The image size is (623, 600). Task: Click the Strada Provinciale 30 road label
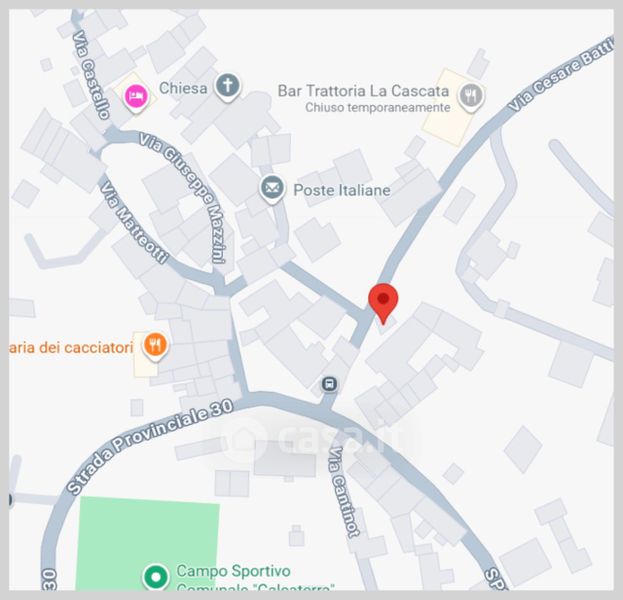click(x=149, y=445)
